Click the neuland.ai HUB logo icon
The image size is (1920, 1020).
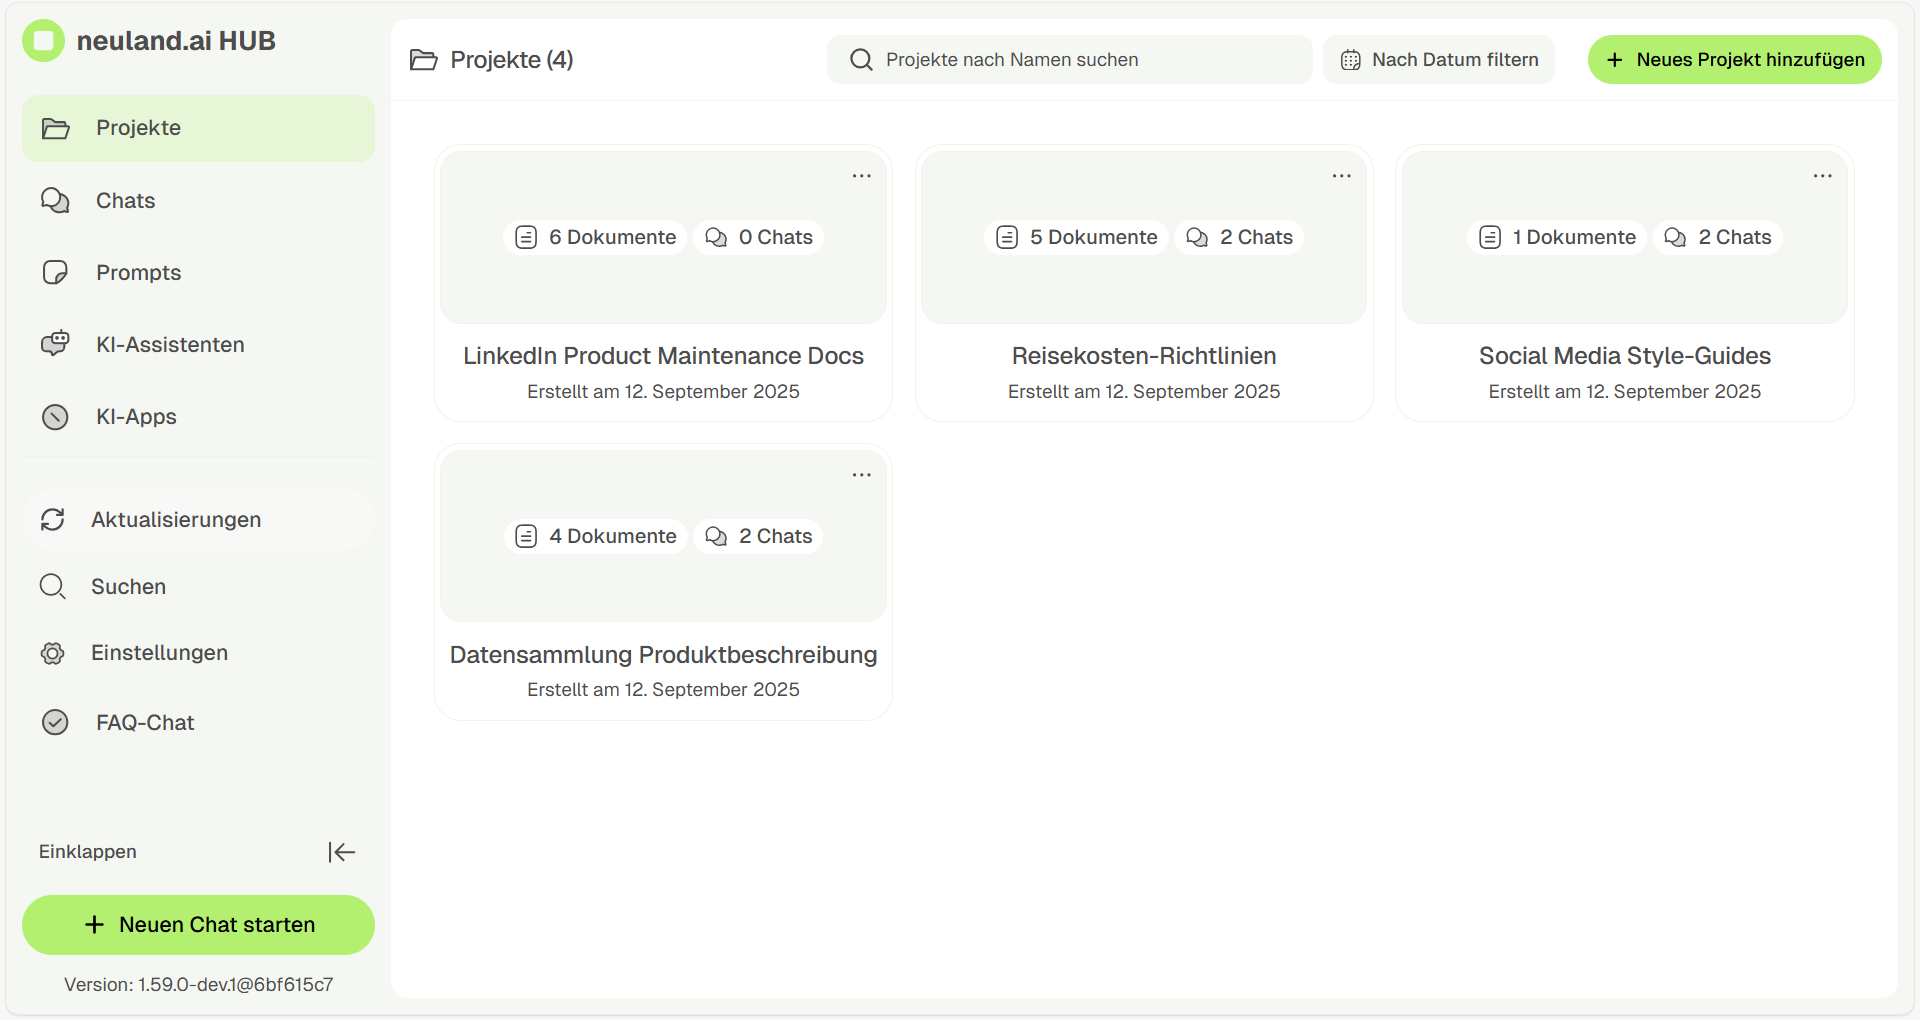pyautogui.click(x=43, y=41)
